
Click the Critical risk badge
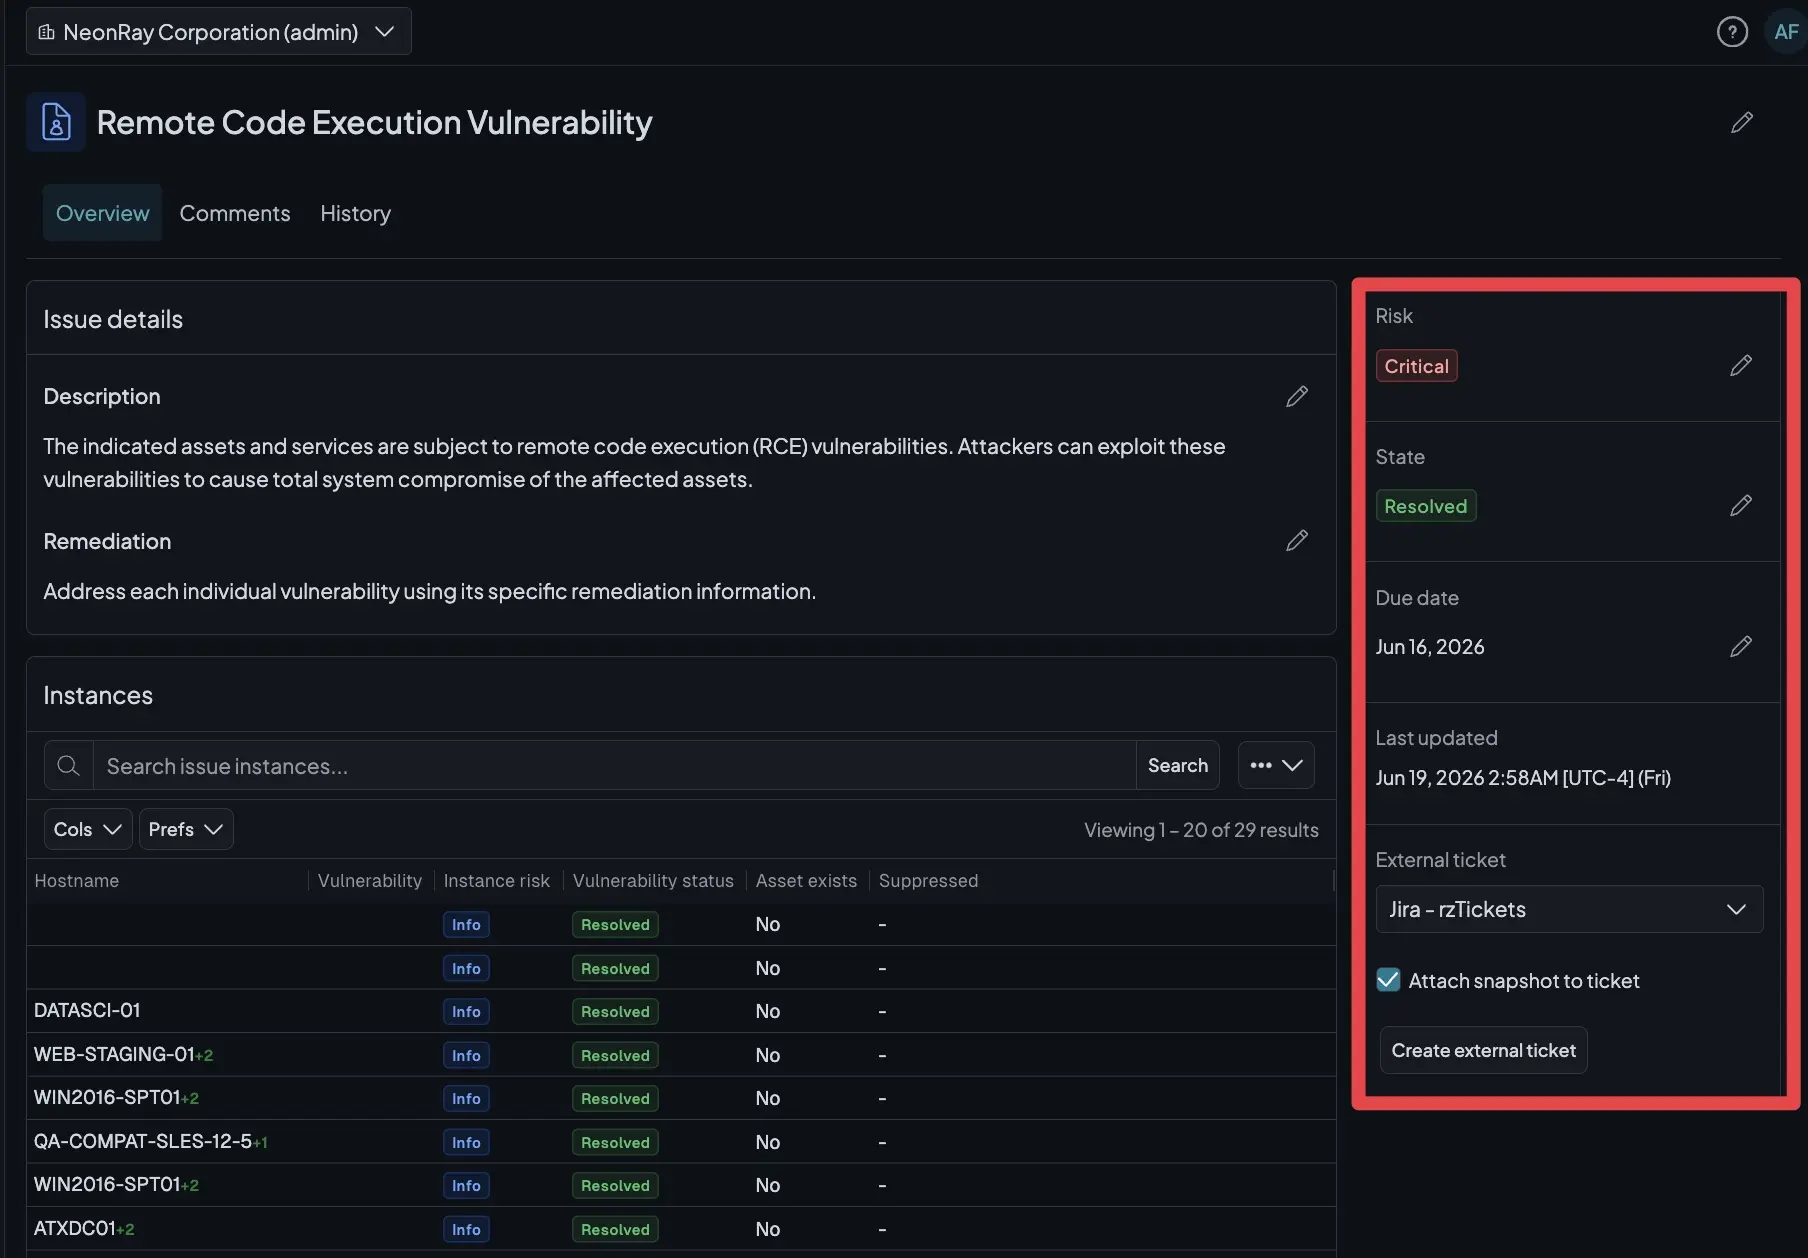(x=1416, y=366)
